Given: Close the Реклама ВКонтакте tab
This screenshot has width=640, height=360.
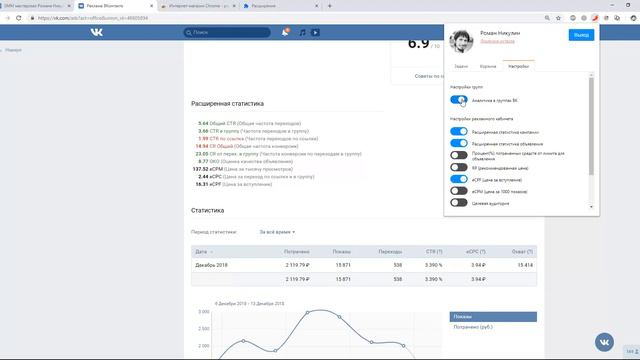Looking at the screenshot, I should tap(152, 6).
